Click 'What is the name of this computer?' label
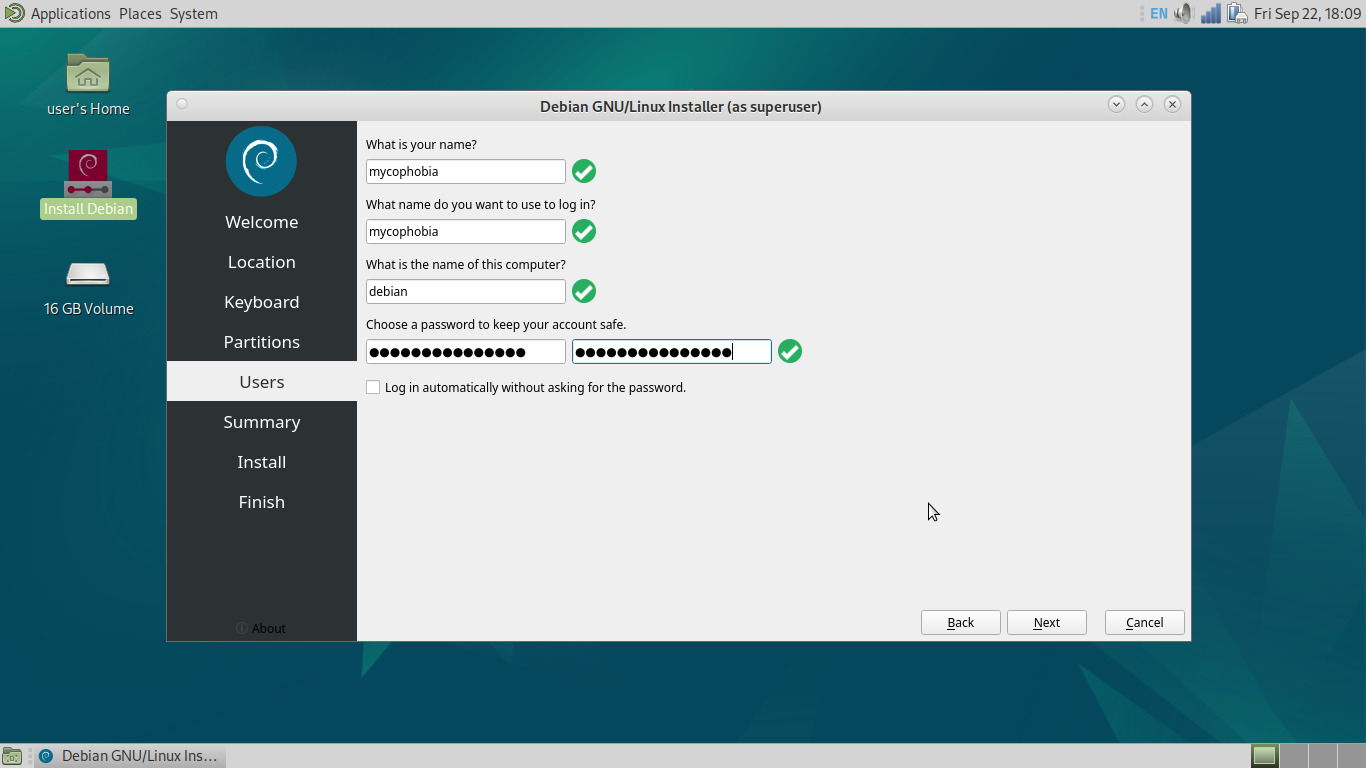The height and width of the screenshot is (768, 1366). click(466, 264)
